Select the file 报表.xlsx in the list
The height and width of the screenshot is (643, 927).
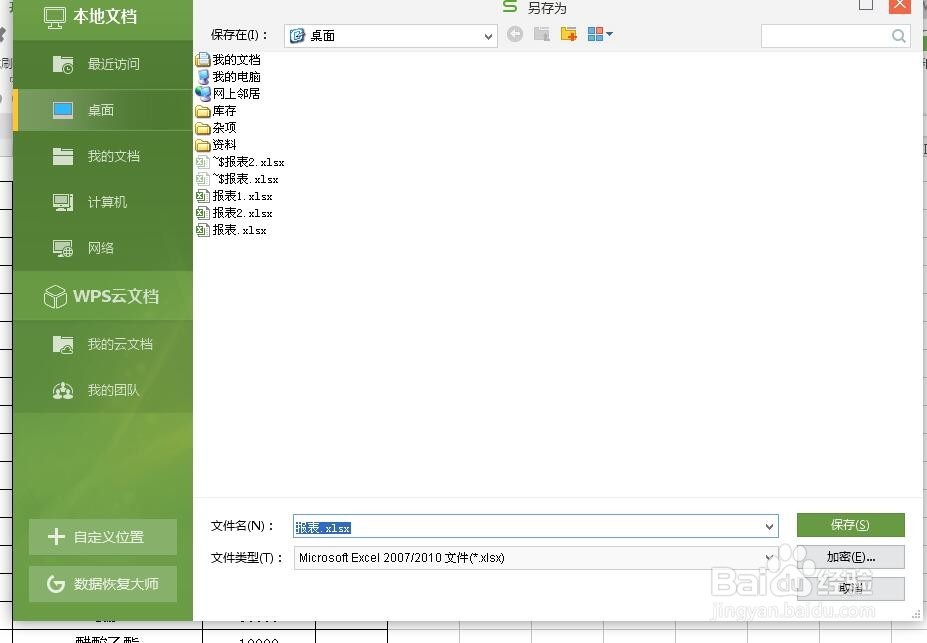pos(232,230)
